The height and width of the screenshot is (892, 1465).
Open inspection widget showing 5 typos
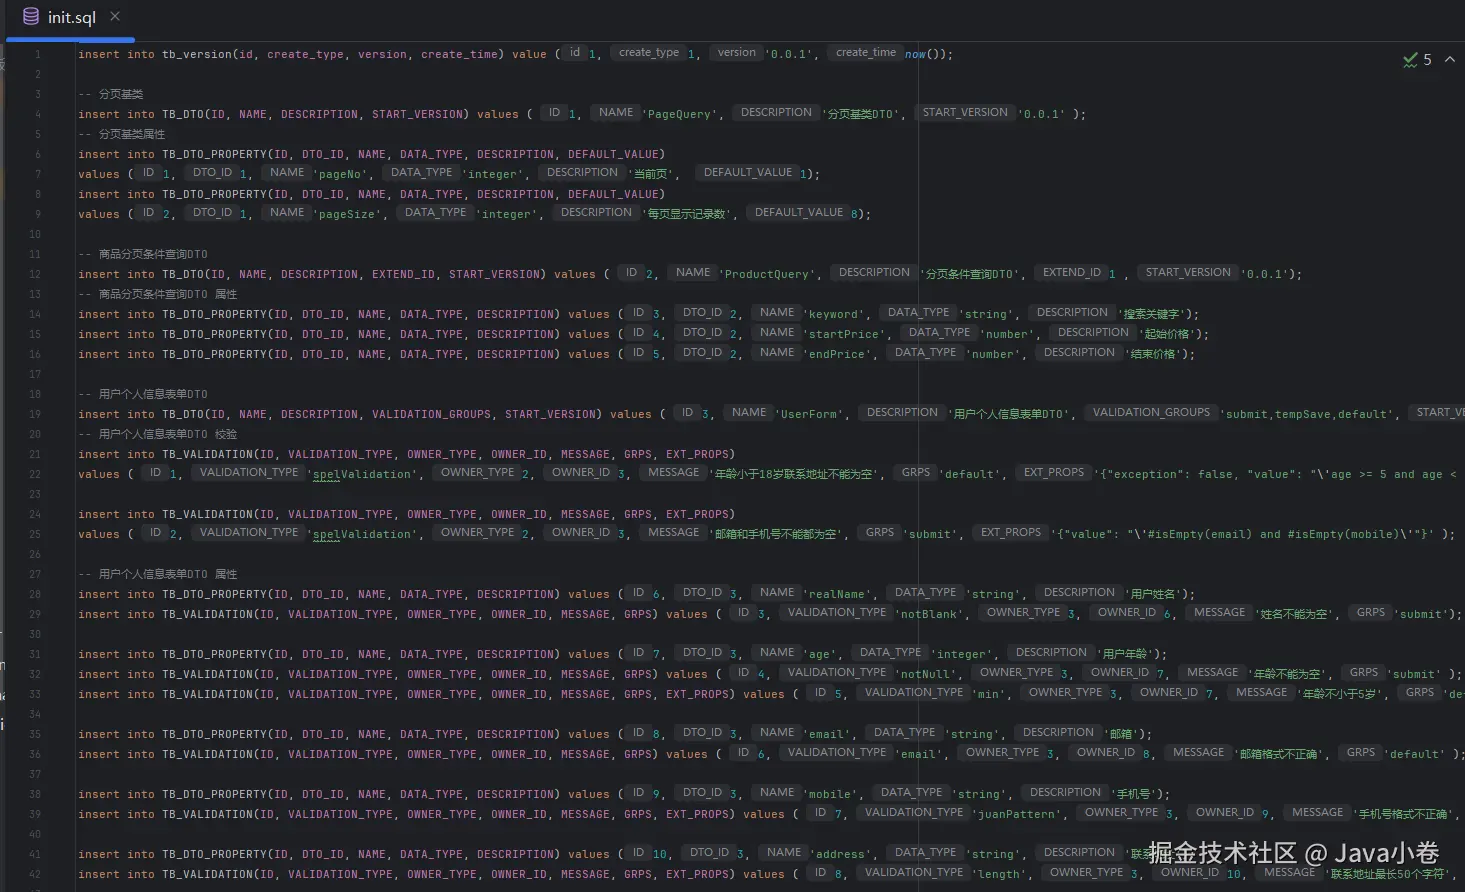(x=1417, y=60)
